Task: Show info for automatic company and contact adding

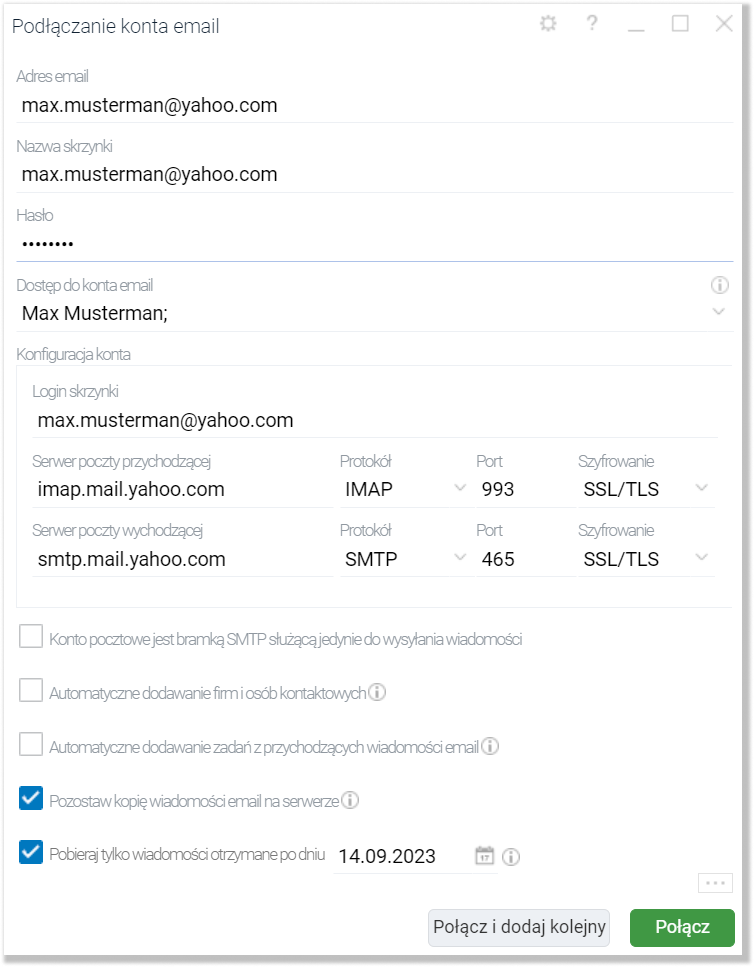Action: (378, 692)
